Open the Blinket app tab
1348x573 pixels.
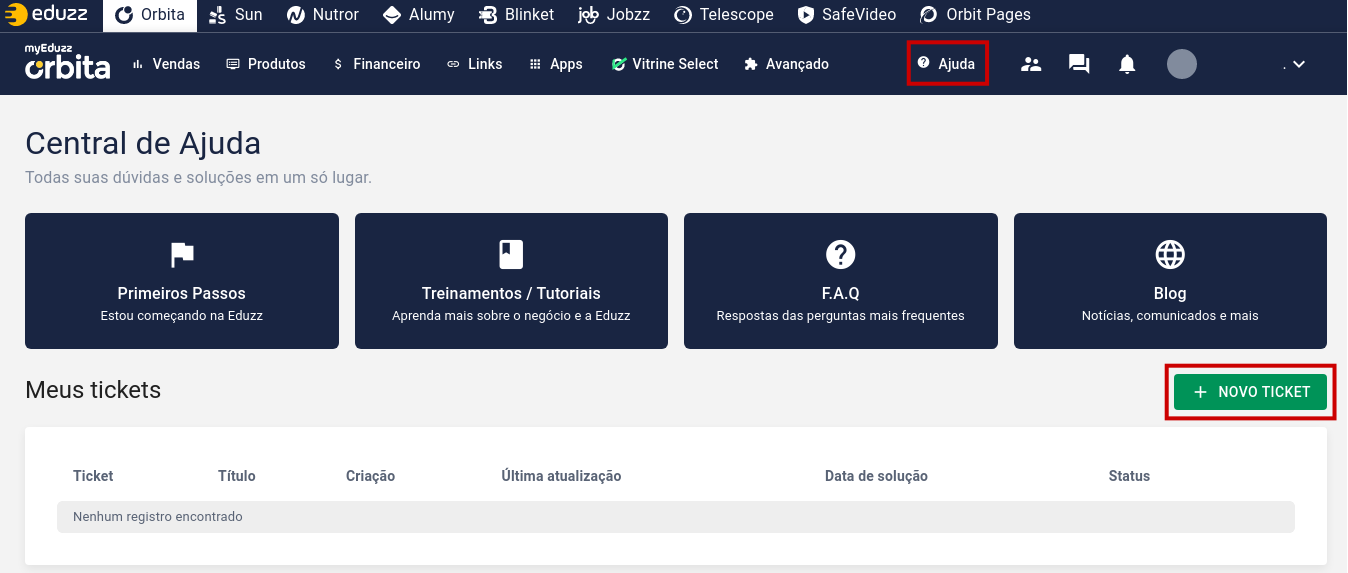(x=516, y=15)
